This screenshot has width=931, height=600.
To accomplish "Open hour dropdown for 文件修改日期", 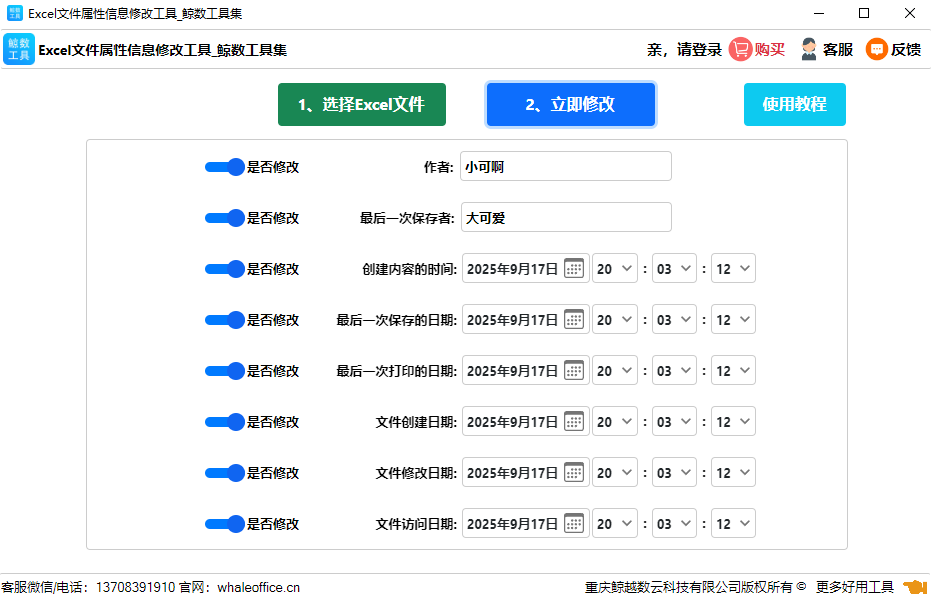I will click(615, 472).
